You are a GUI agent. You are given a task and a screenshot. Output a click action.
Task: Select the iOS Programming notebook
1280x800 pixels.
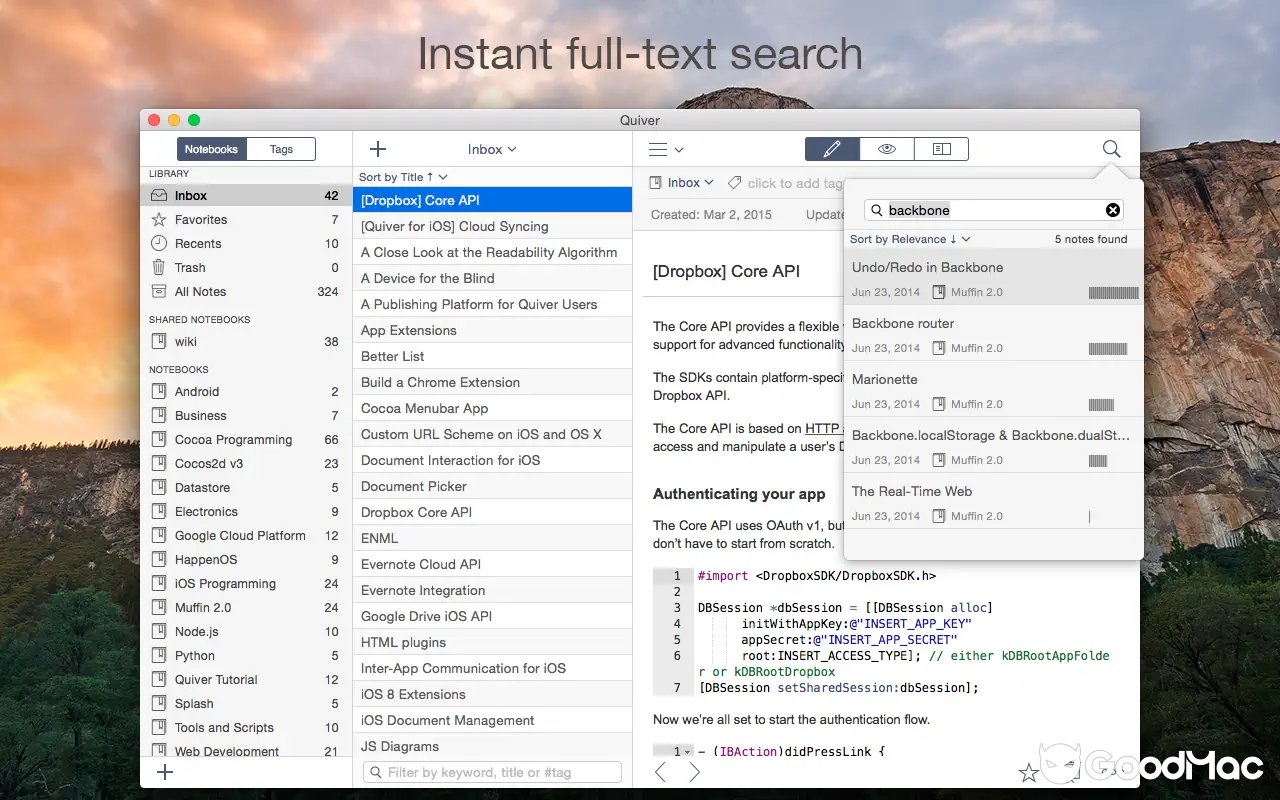[x=246, y=584]
